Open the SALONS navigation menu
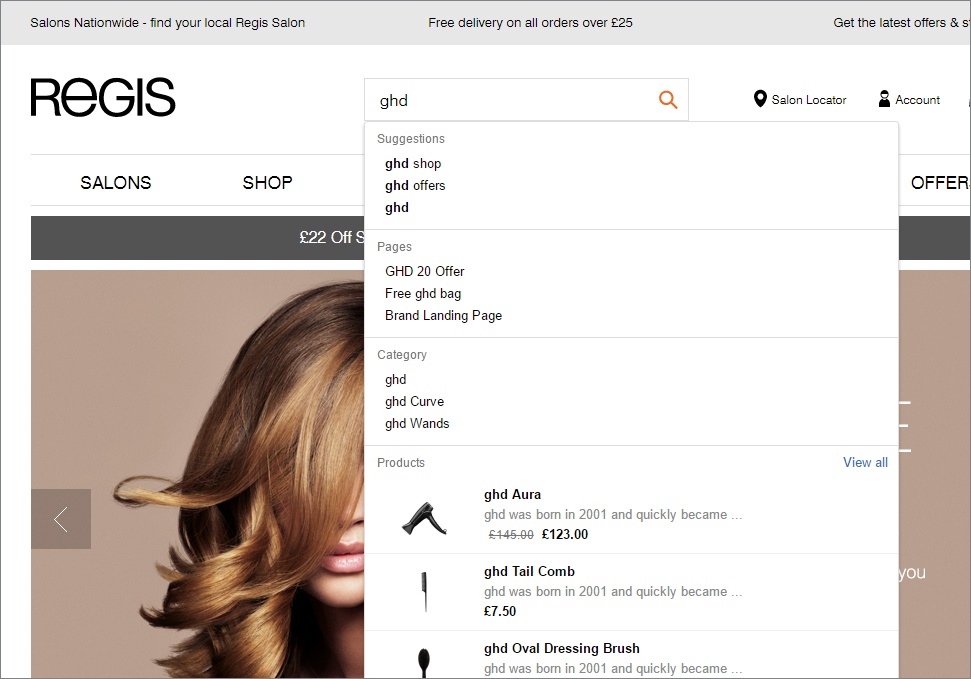971x679 pixels. click(x=116, y=182)
